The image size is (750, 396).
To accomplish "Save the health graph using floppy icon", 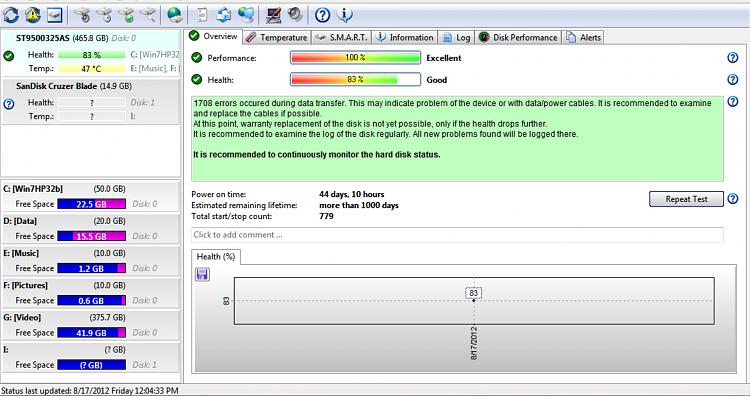I will (202, 275).
